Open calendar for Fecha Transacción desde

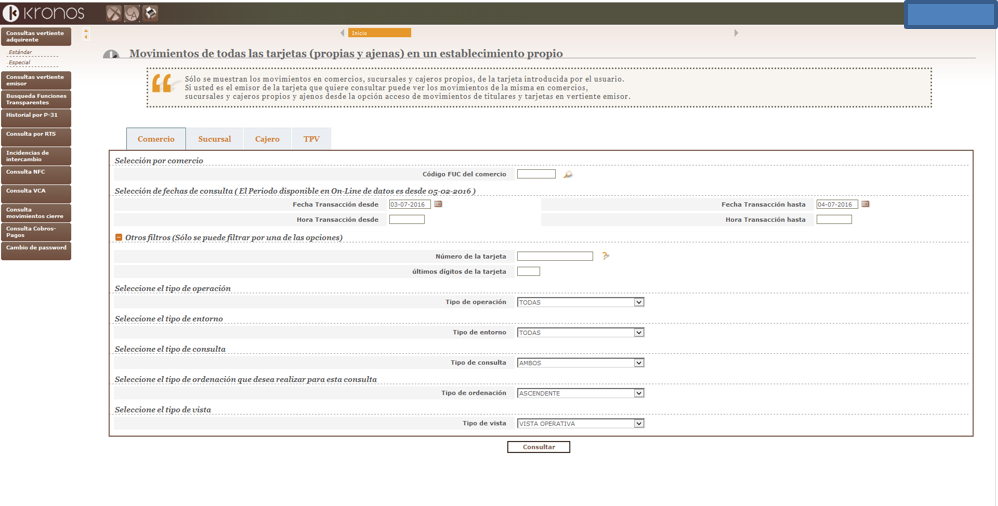pos(438,204)
